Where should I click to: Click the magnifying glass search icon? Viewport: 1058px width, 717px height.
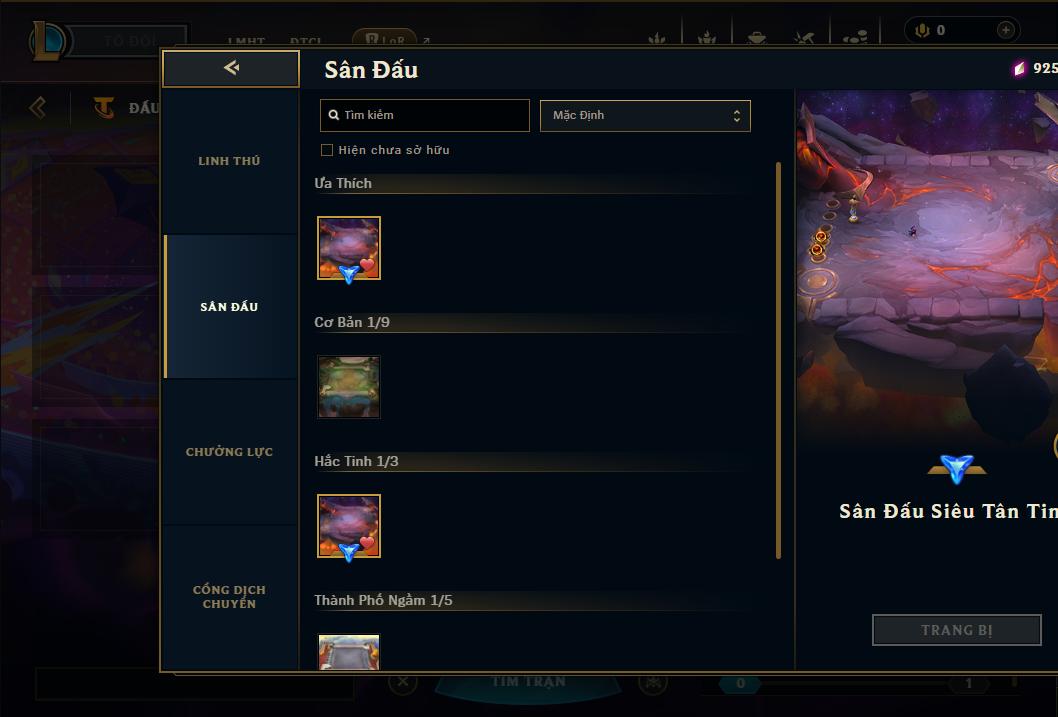point(333,115)
